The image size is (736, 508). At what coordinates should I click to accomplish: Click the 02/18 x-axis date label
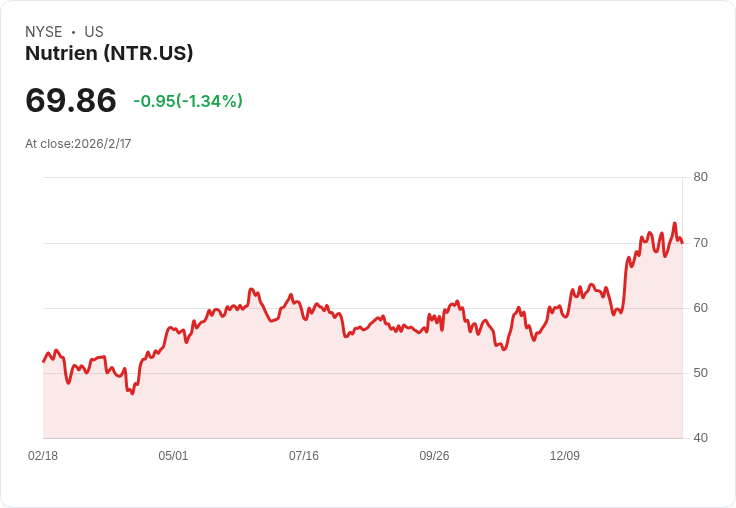pyautogui.click(x=43, y=455)
